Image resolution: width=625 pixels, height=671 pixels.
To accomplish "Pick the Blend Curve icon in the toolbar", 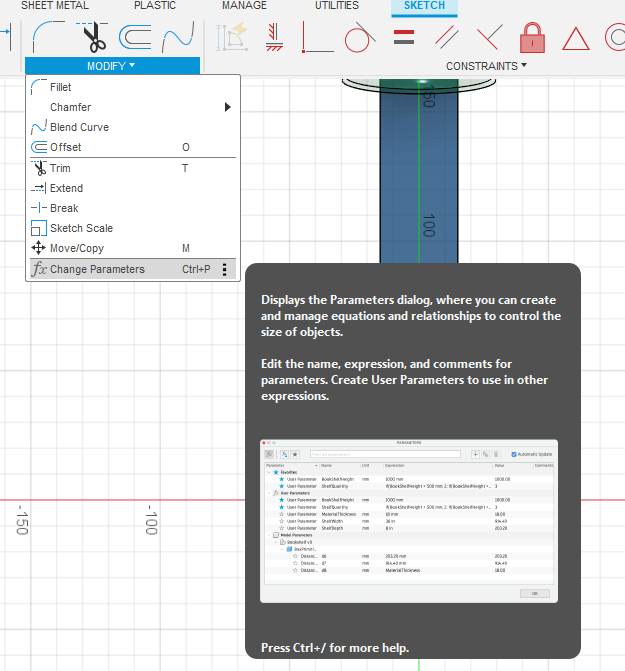I will (178, 37).
